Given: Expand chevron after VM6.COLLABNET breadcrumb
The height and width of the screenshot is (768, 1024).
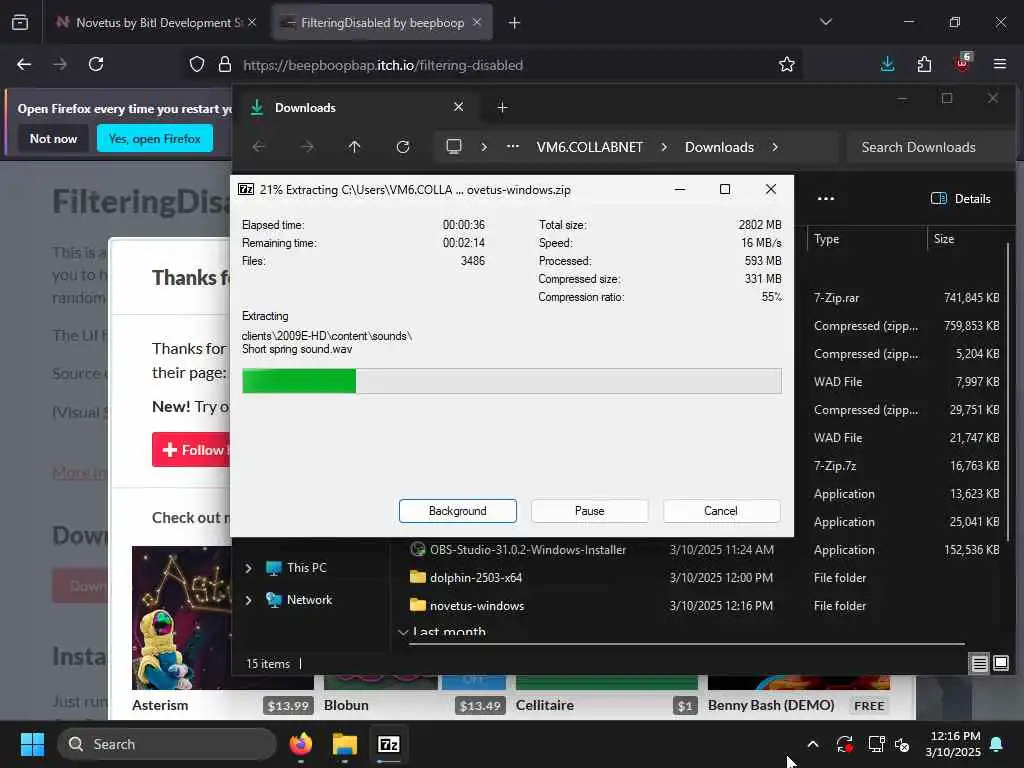Looking at the screenshot, I should tap(664, 147).
